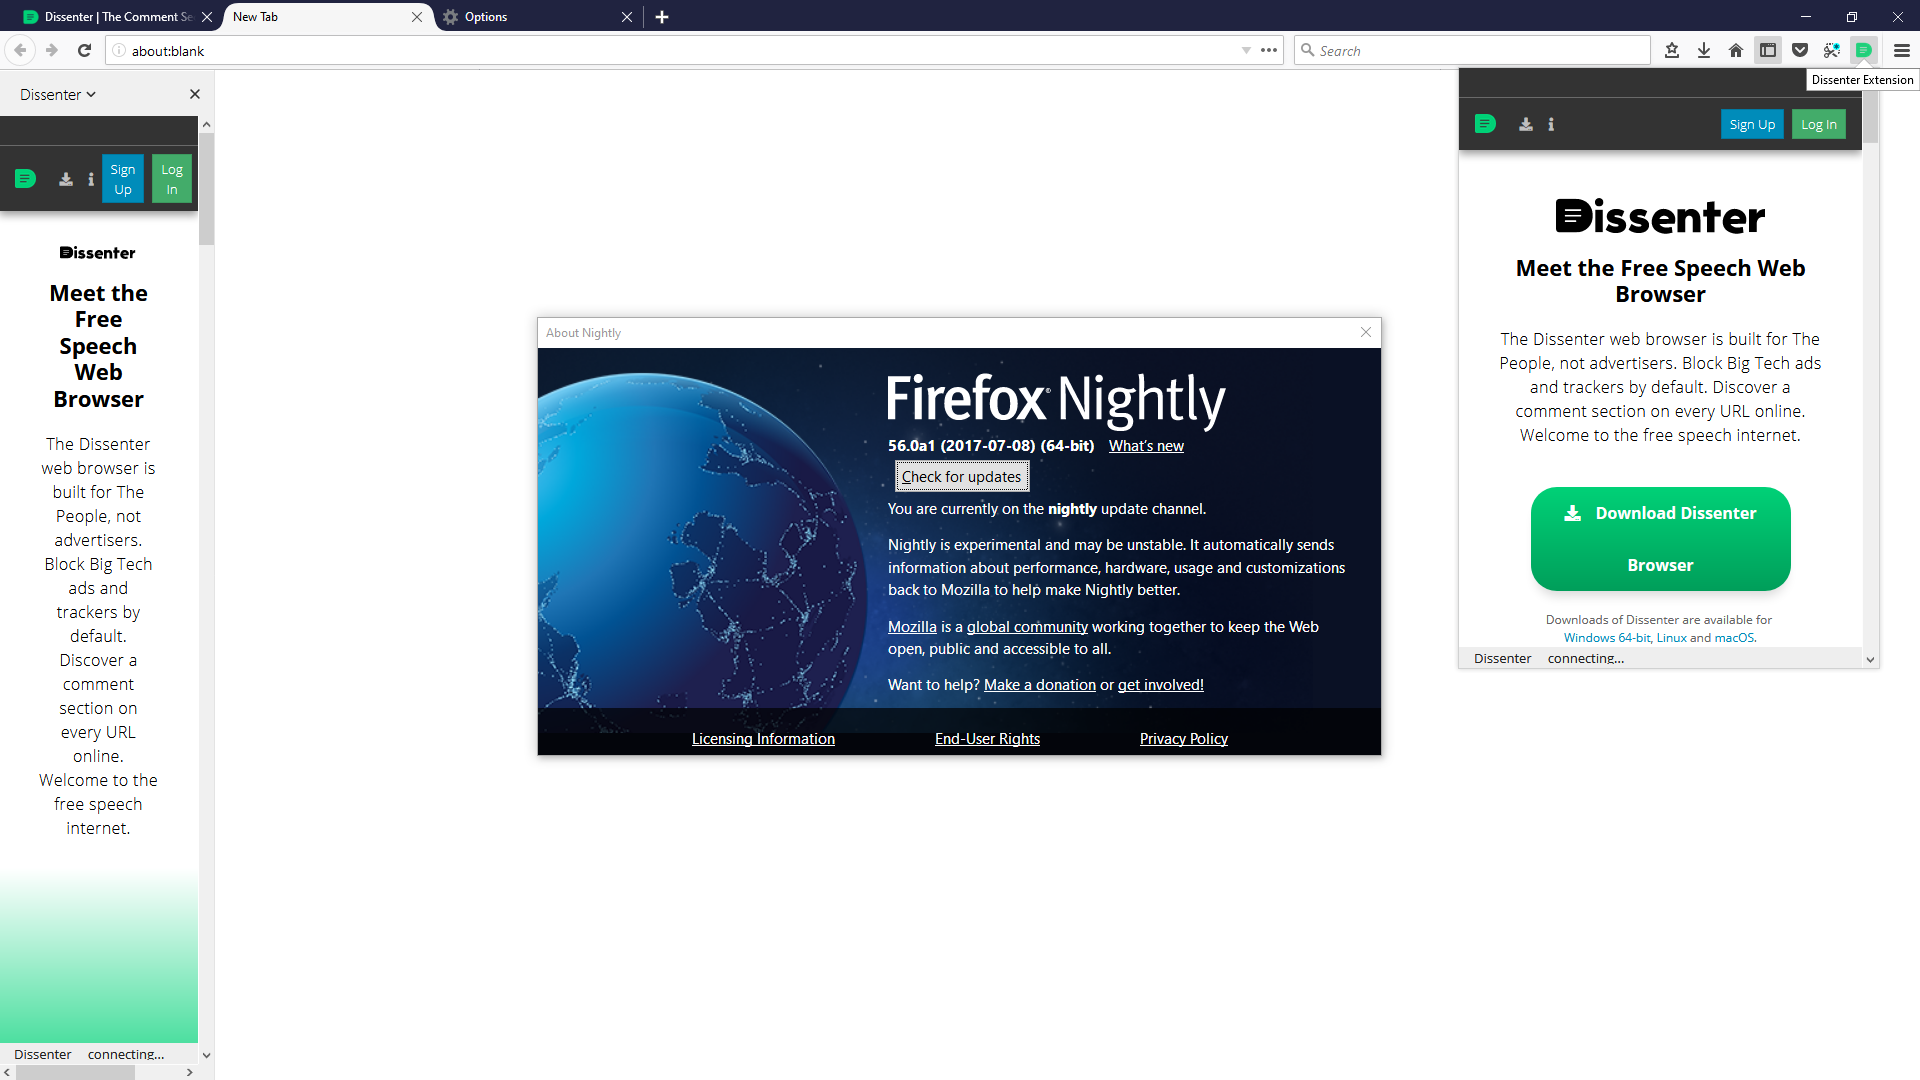Click into the Search input field

1480,50
